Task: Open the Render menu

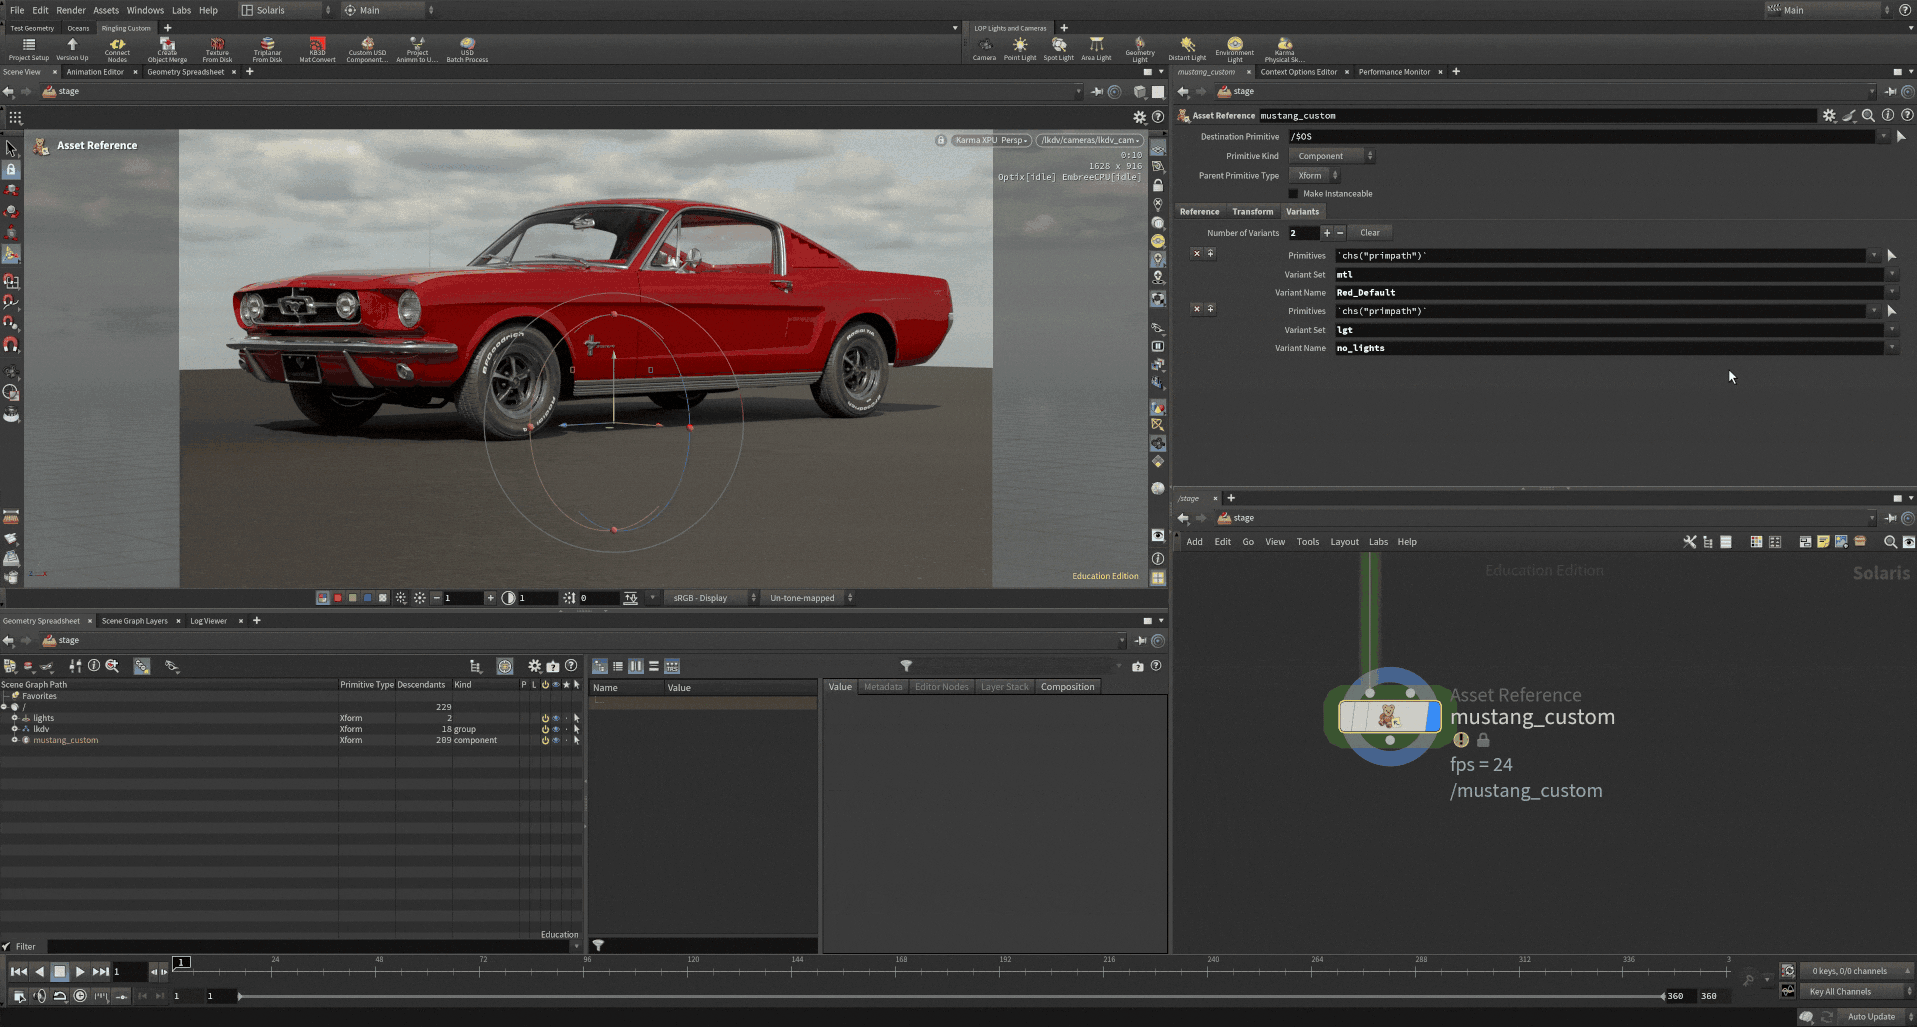Action: pyautogui.click(x=70, y=10)
